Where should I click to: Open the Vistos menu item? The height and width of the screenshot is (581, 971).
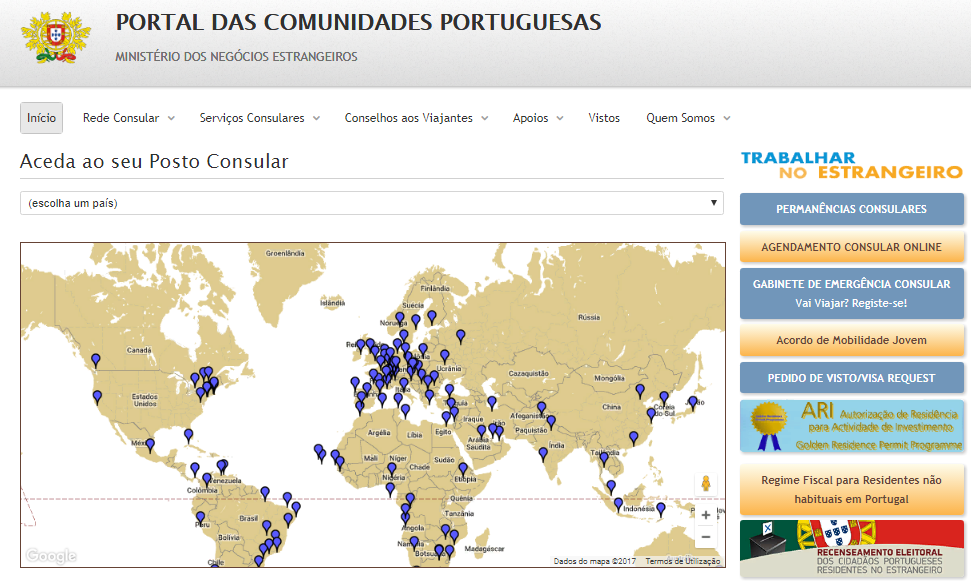(x=604, y=118)
